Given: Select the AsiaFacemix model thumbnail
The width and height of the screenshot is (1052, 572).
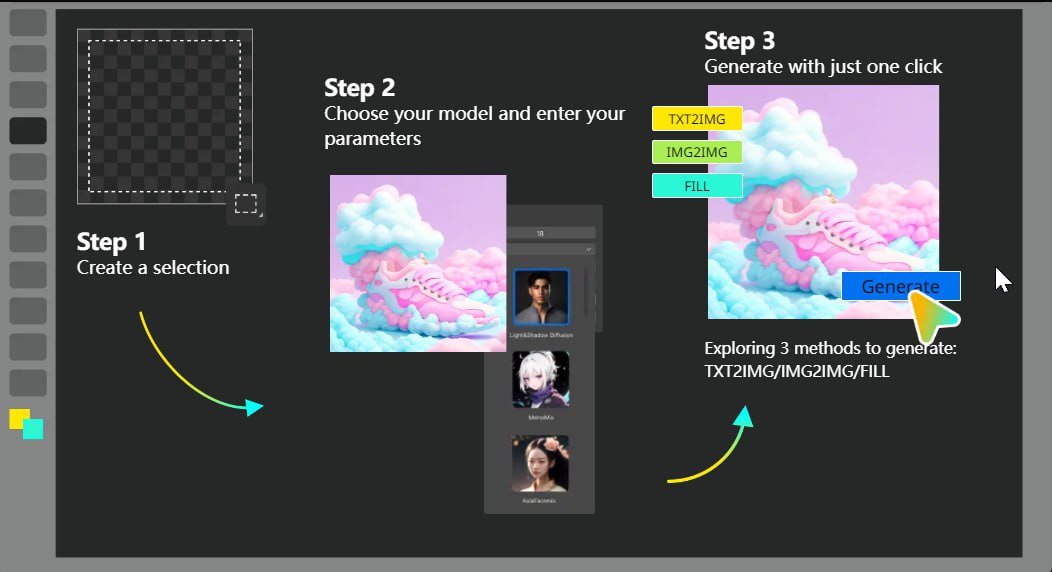Looking at the screenshot, I should tap(540, 462).
